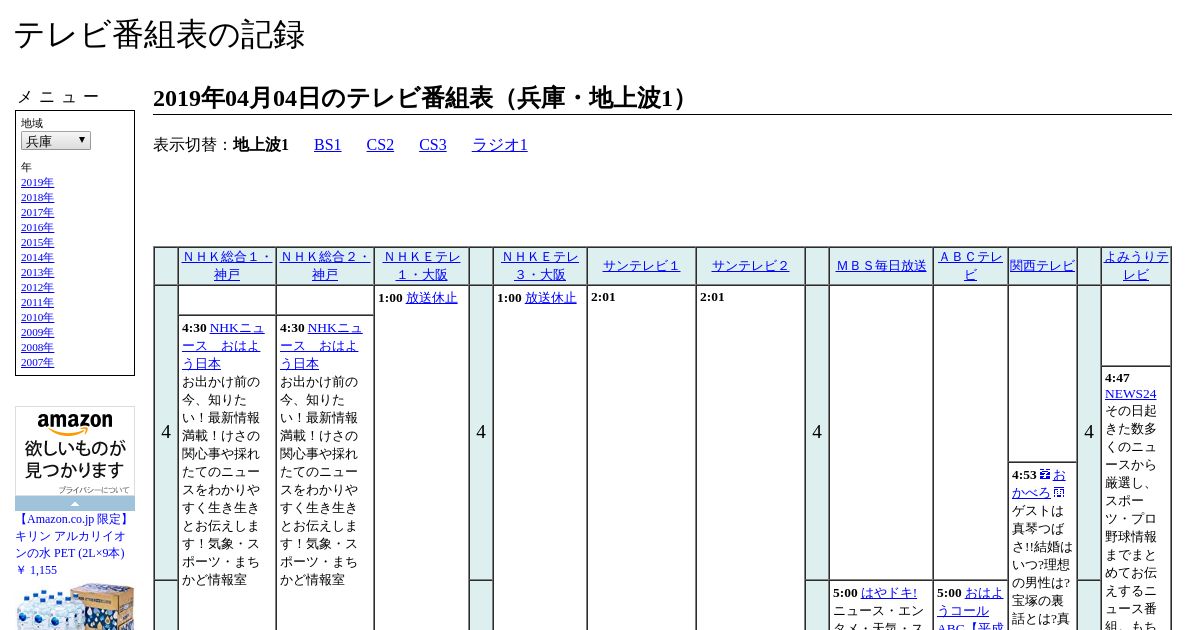This screenshot has width=1200, height=630.
Task: Open the ＮＨＫ総合２・神戸 channel header
Action: point(325,266)
